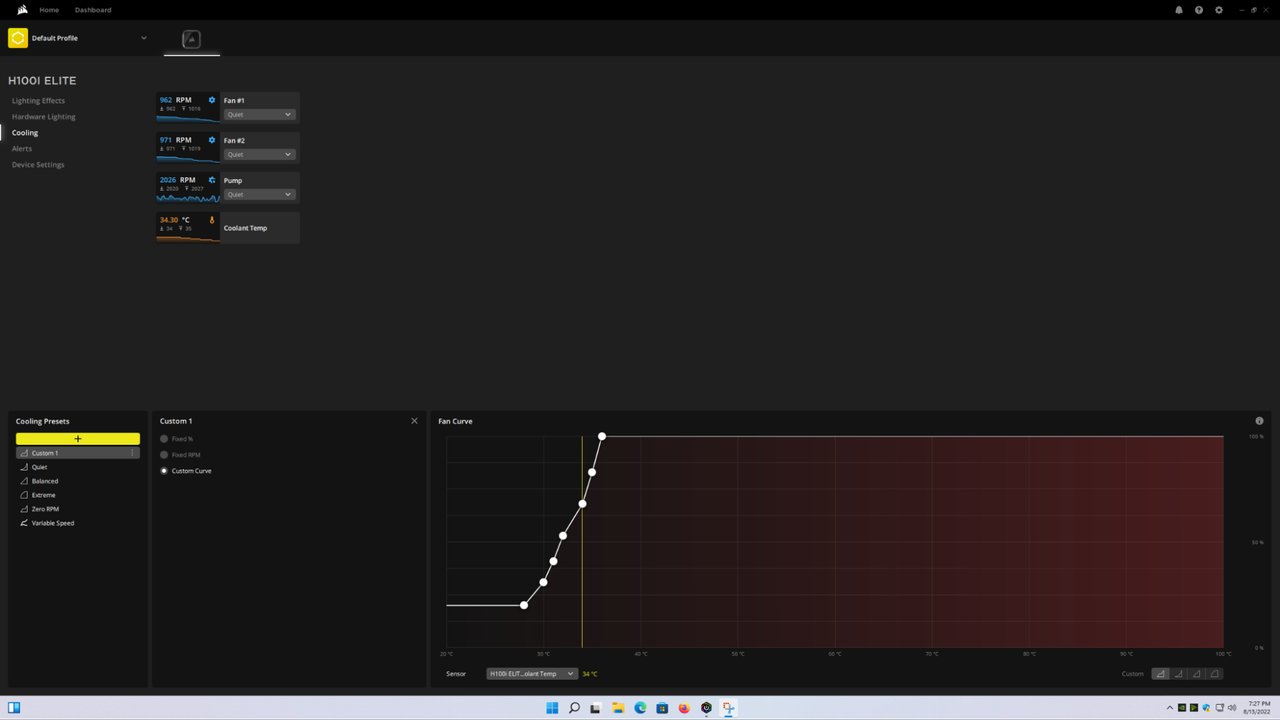Click Fan #1 fan icon
Screen dimensions: 1280x720
pyautogui.click(x=212, y=100)
